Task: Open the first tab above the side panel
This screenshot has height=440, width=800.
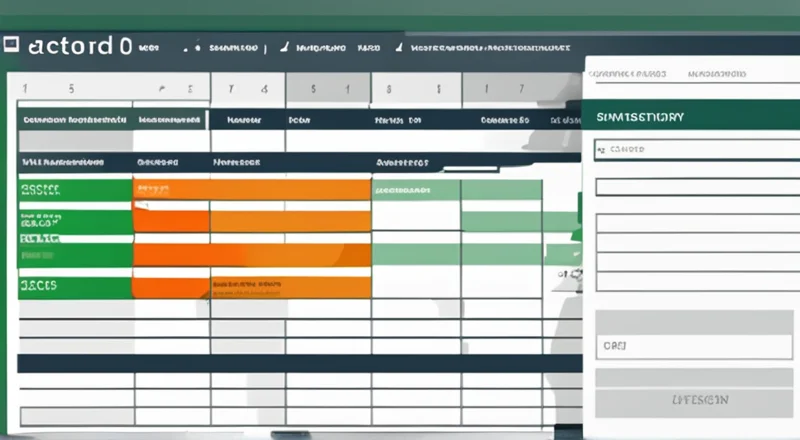Action: (x=627, y=73)
